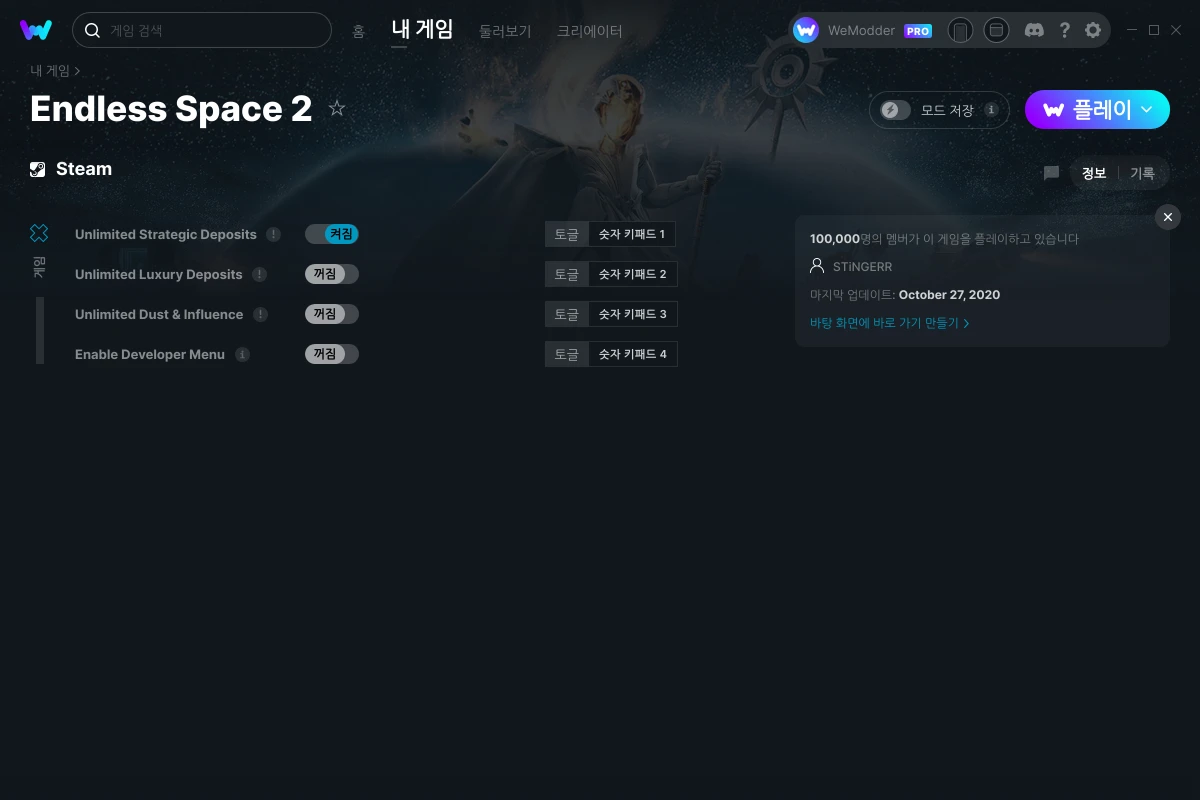Click the WeModder username

click(x=861, y=31)
